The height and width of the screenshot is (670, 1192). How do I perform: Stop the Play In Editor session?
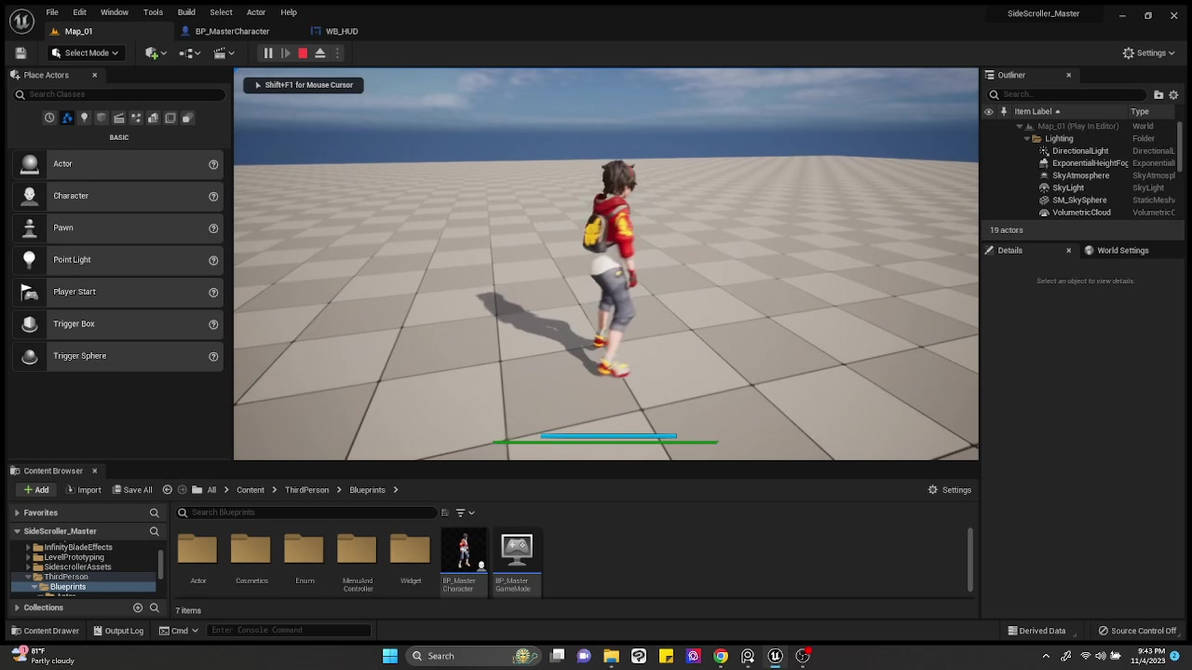(302, 53)
